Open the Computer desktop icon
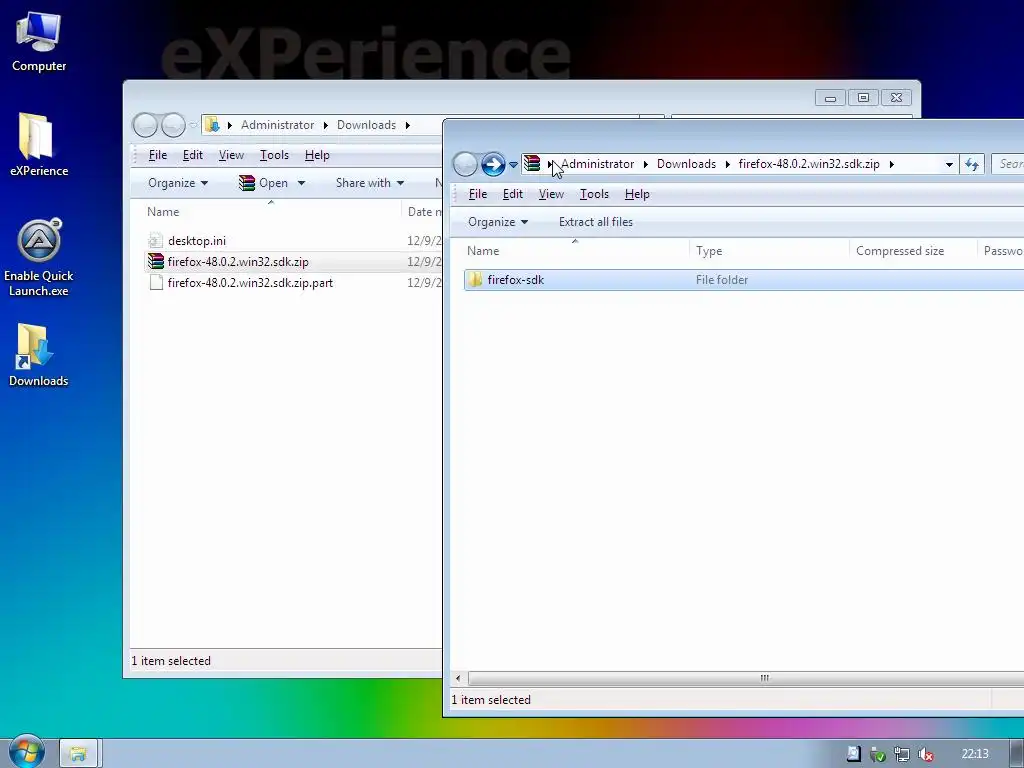Image resolution: width=1024 pixels, height=768 pixels. coord(39,42)
